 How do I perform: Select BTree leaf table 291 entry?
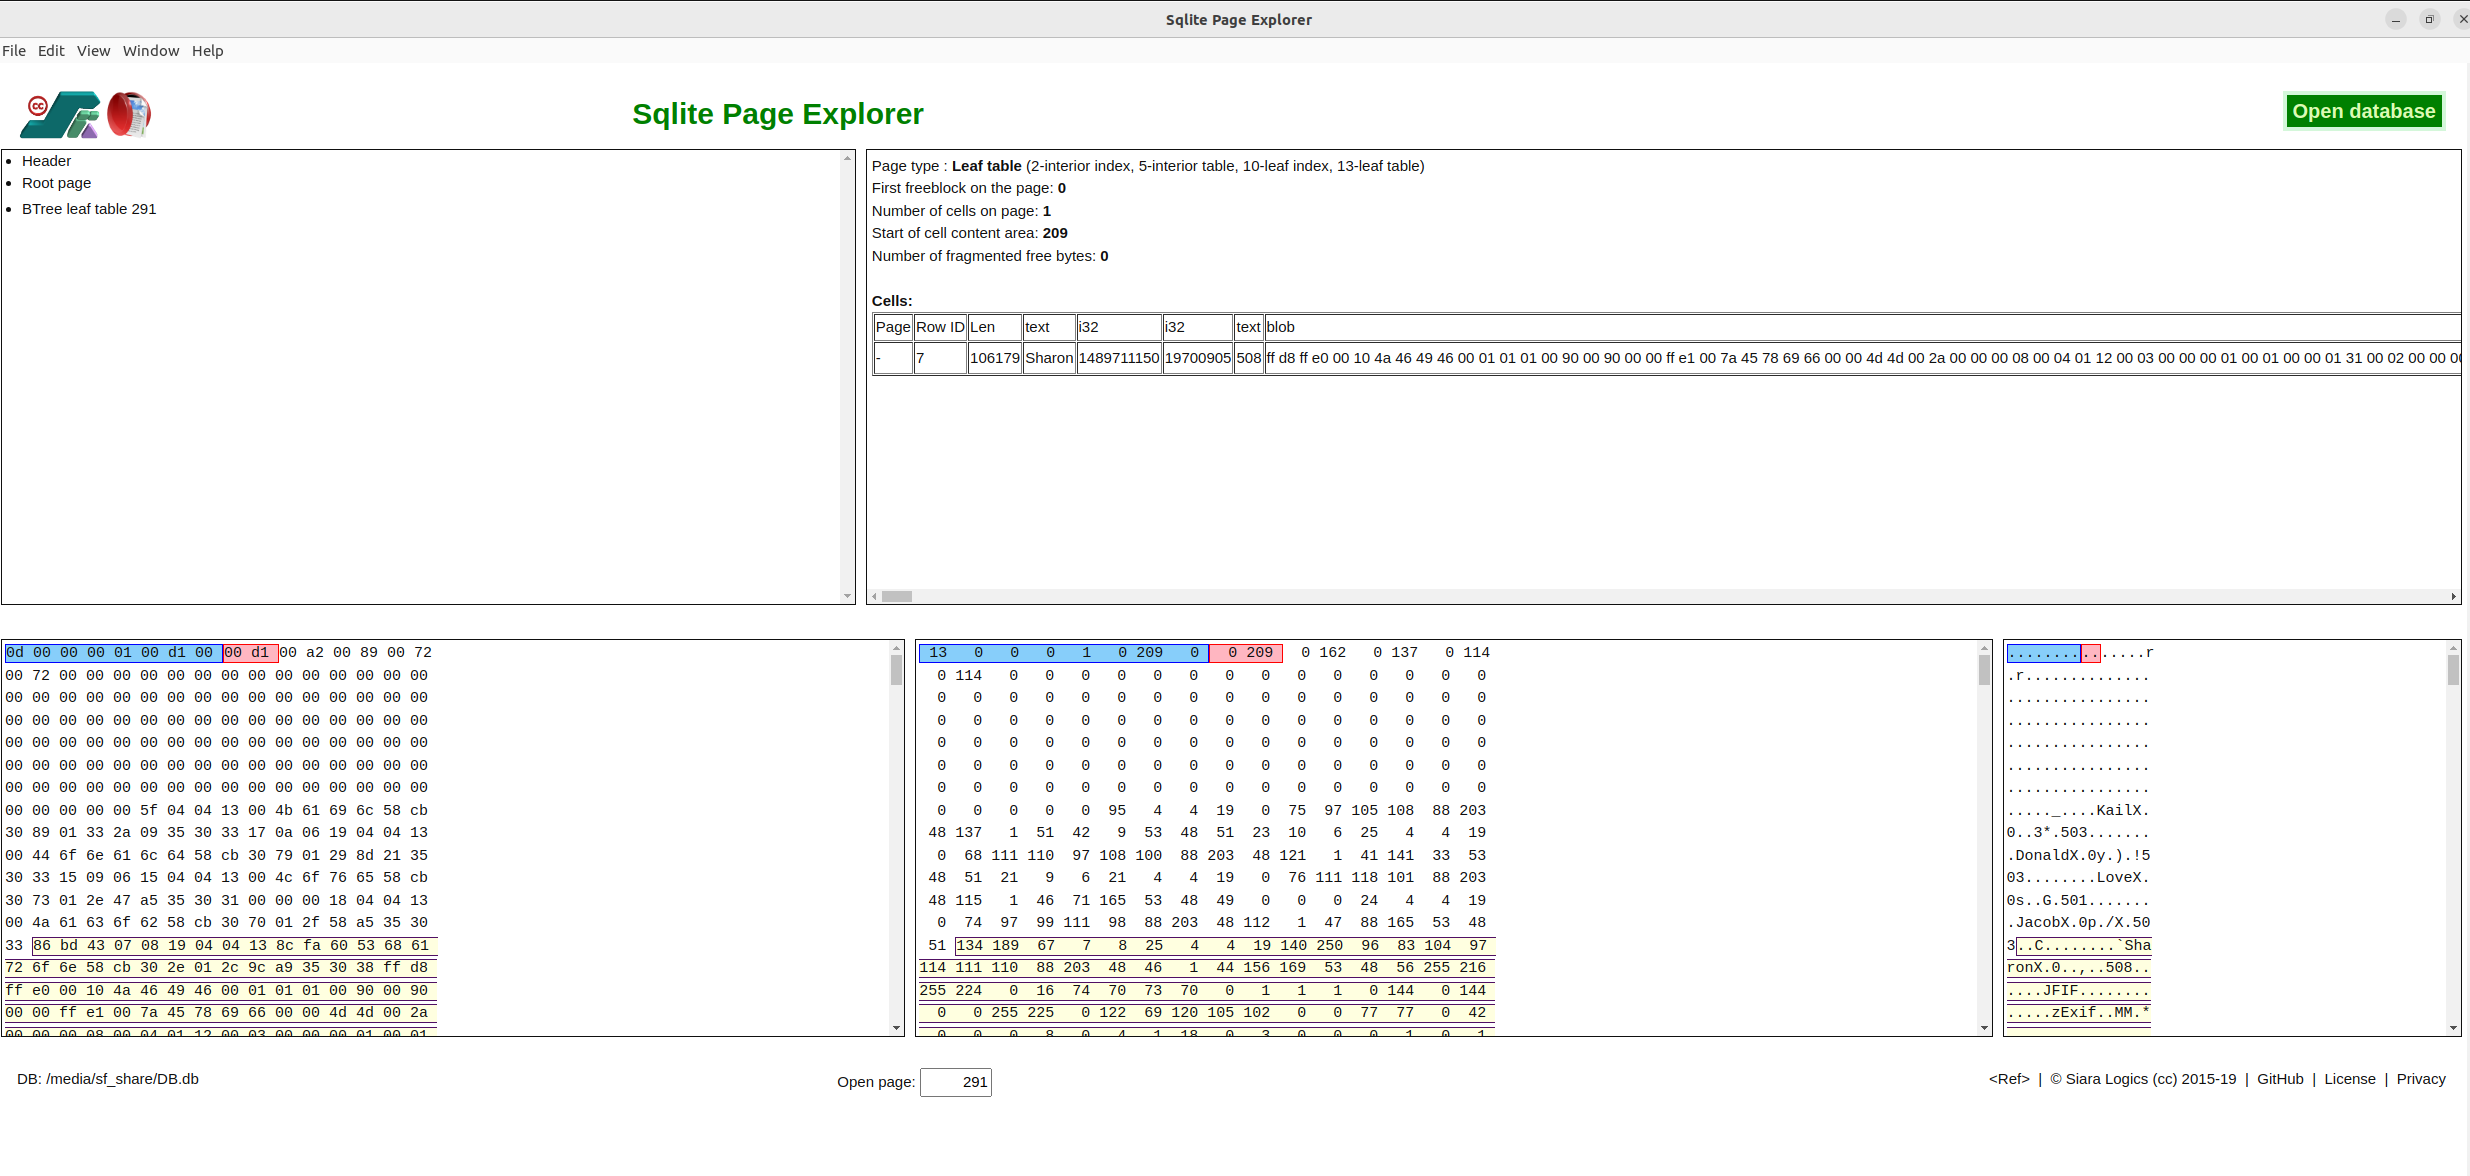coord(89,209)
